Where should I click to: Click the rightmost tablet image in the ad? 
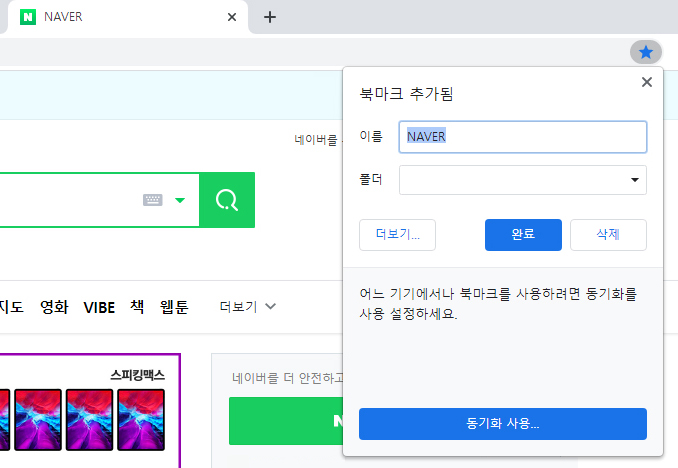click(x=141, y=420)
